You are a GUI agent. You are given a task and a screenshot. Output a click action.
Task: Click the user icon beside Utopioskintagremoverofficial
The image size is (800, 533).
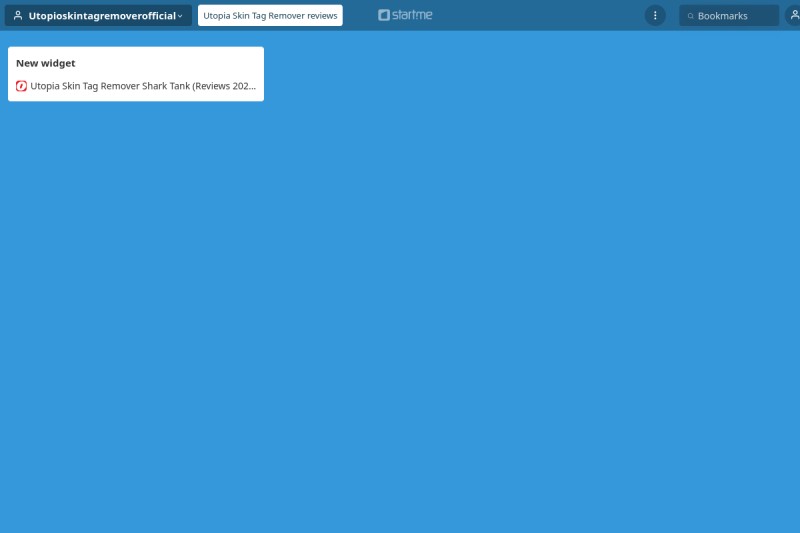[x=18, y=15]
